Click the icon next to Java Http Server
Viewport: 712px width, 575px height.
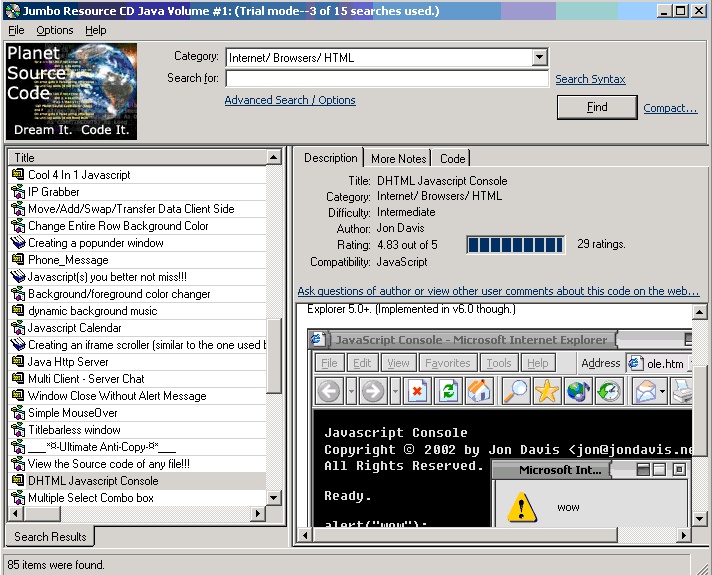coord(18,362)
